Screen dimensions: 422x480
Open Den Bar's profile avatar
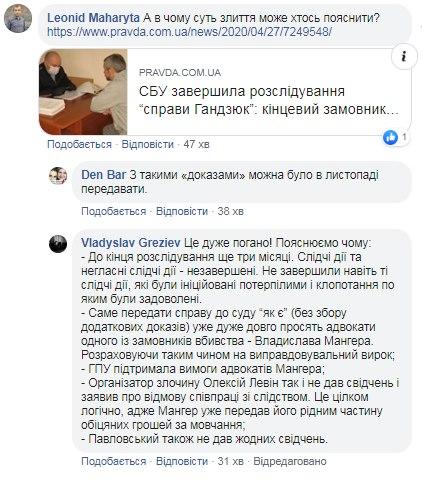[58, 176]
